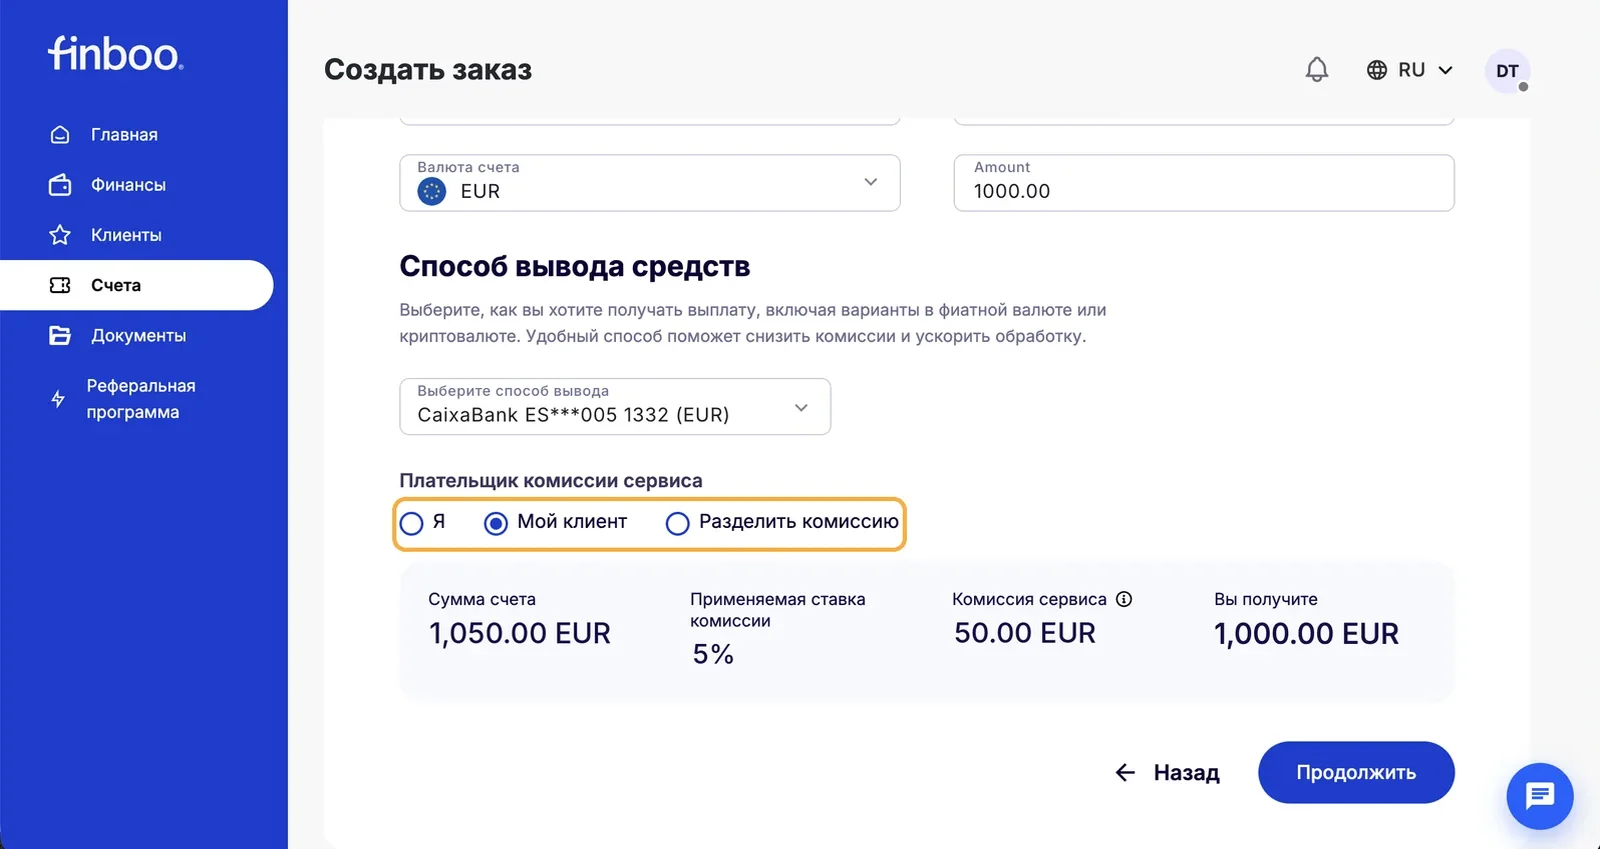The height and width of the screenshot is (849, 1600).
Task: Click the ticket icon for Счета
Action: 60,285
